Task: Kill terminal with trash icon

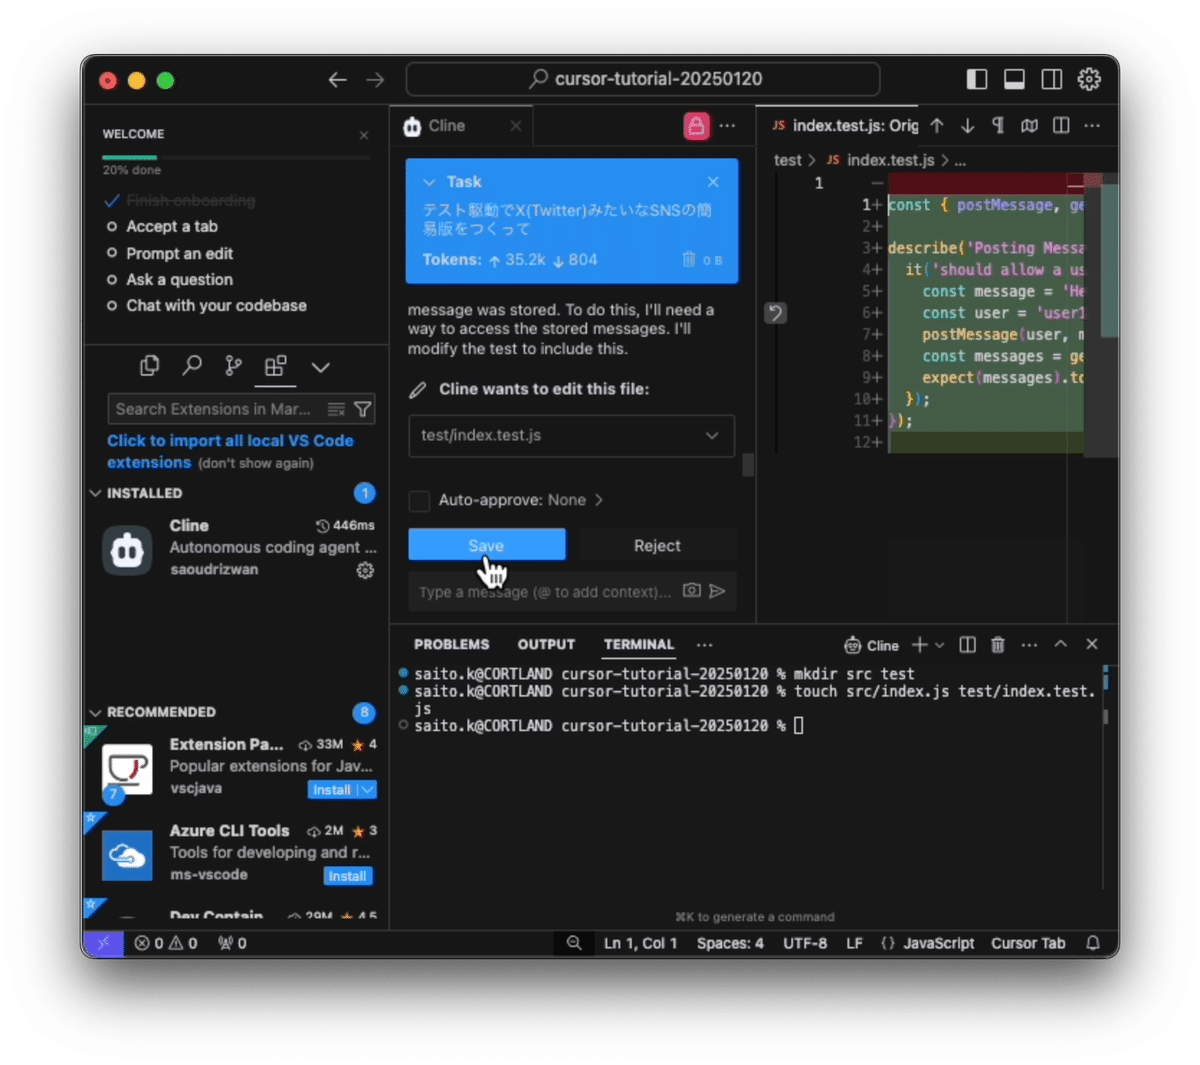Action: pos(998,645)
